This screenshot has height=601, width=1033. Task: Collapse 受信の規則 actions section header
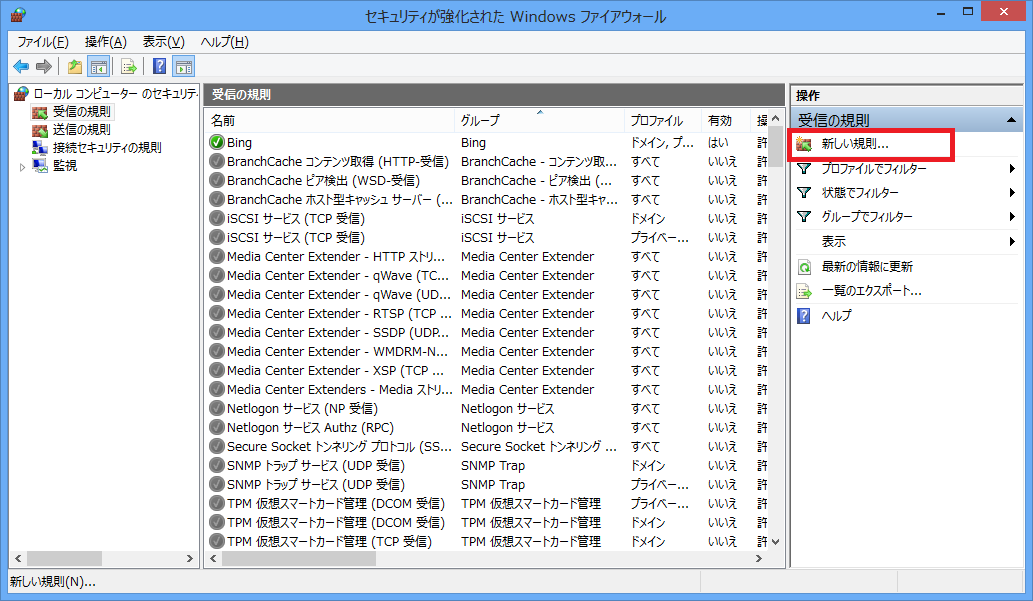coord(1013,120)
